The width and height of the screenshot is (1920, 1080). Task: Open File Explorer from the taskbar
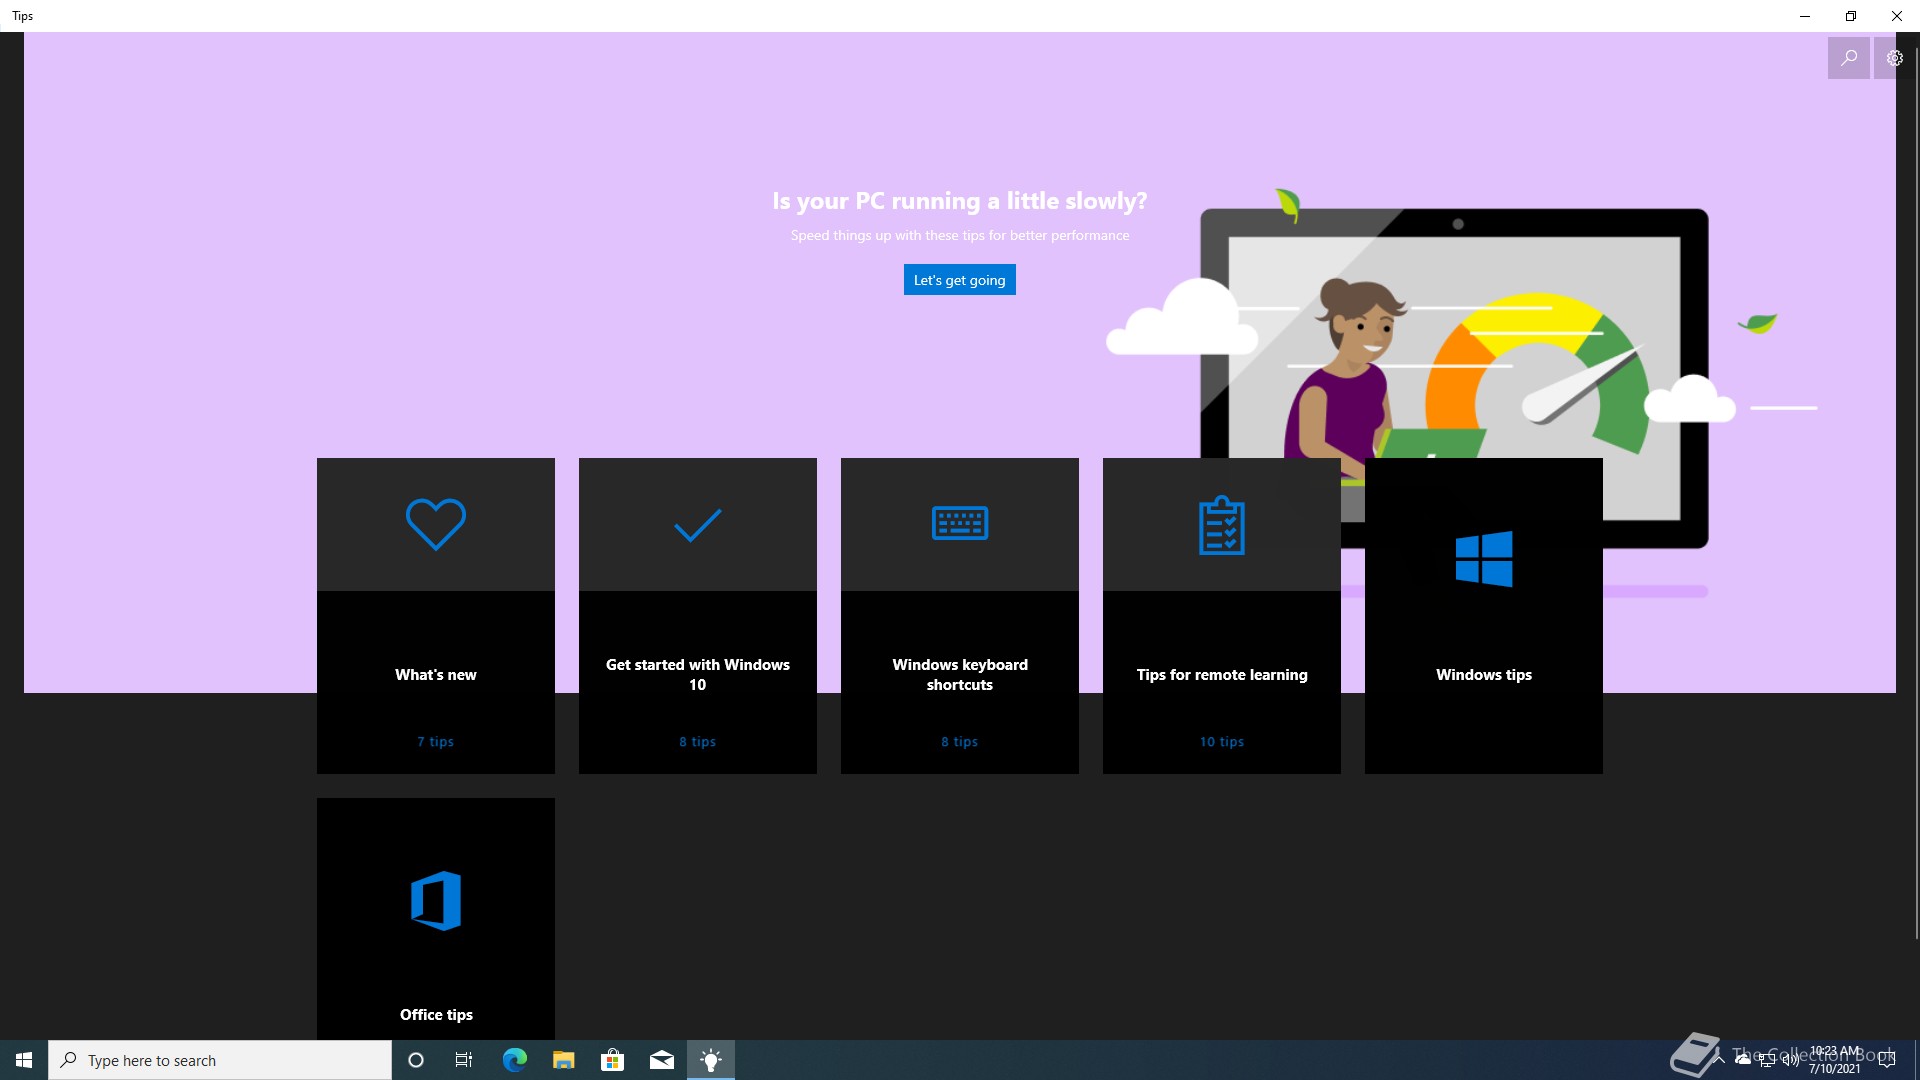point(563,1060)
